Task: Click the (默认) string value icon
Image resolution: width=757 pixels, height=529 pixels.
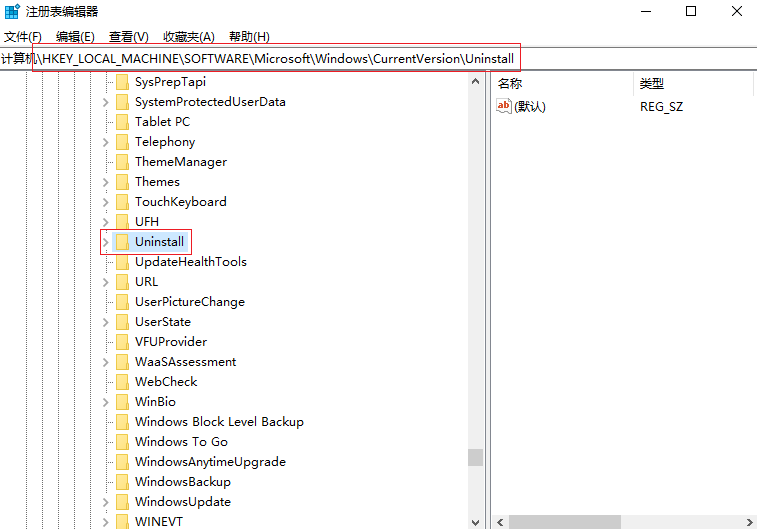Action: (504, 107)
